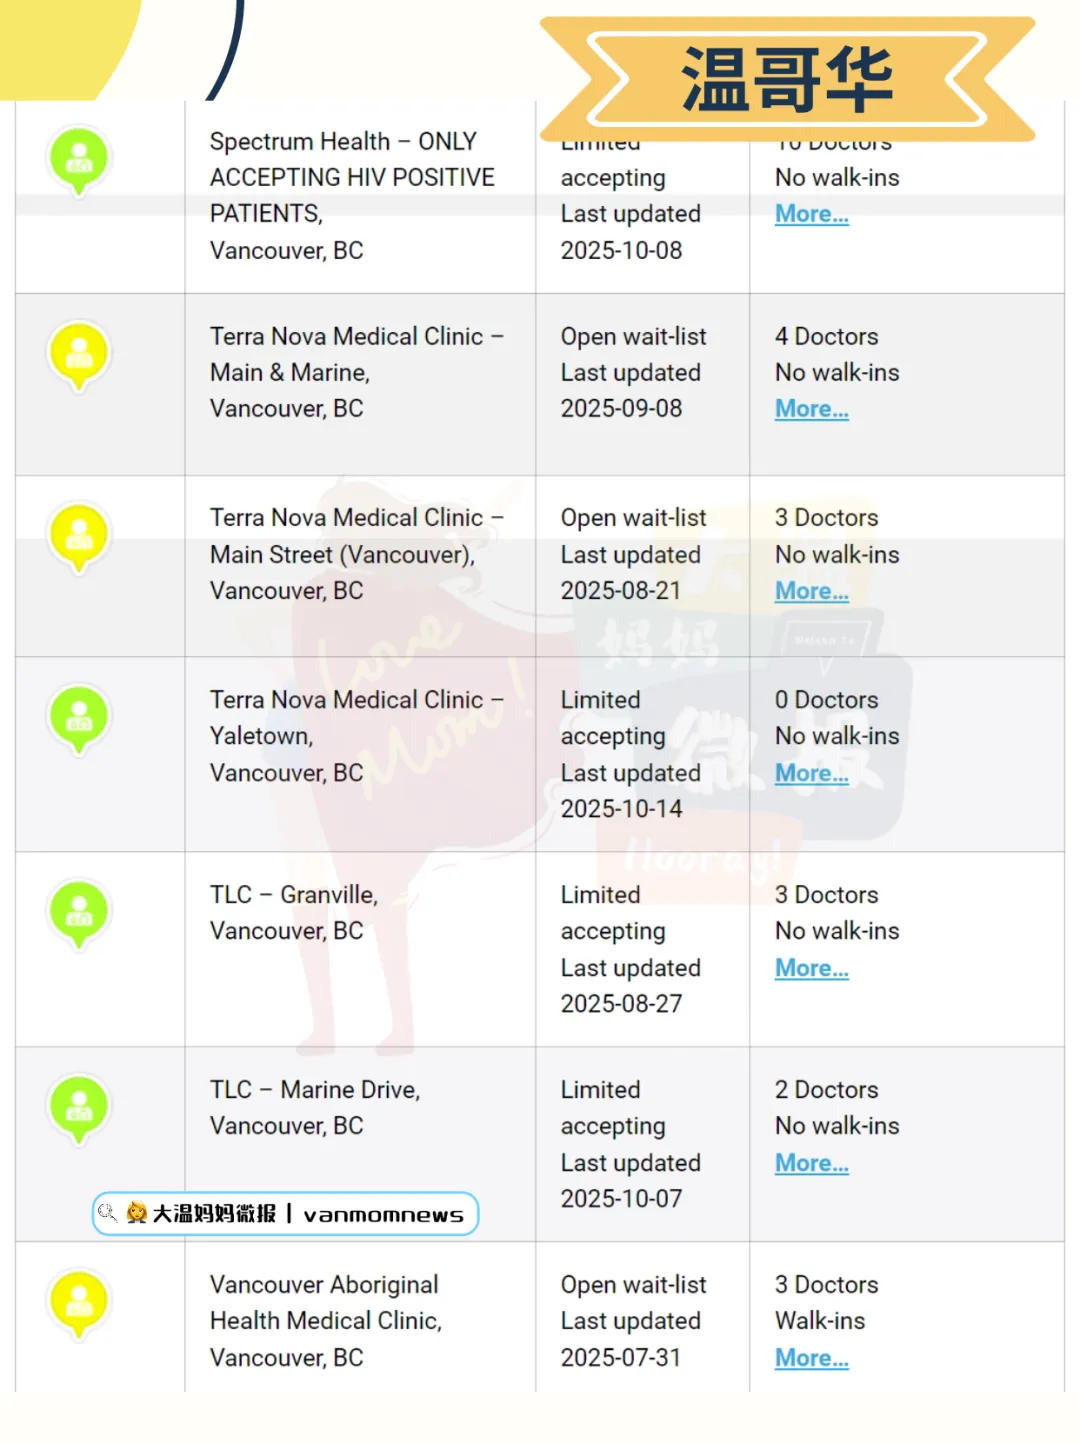The width and height of the screenshot is (1080, 1443).
Task: Click yellow pin beside Terra Nova Main Street
Action: click(x=79, y=536)
